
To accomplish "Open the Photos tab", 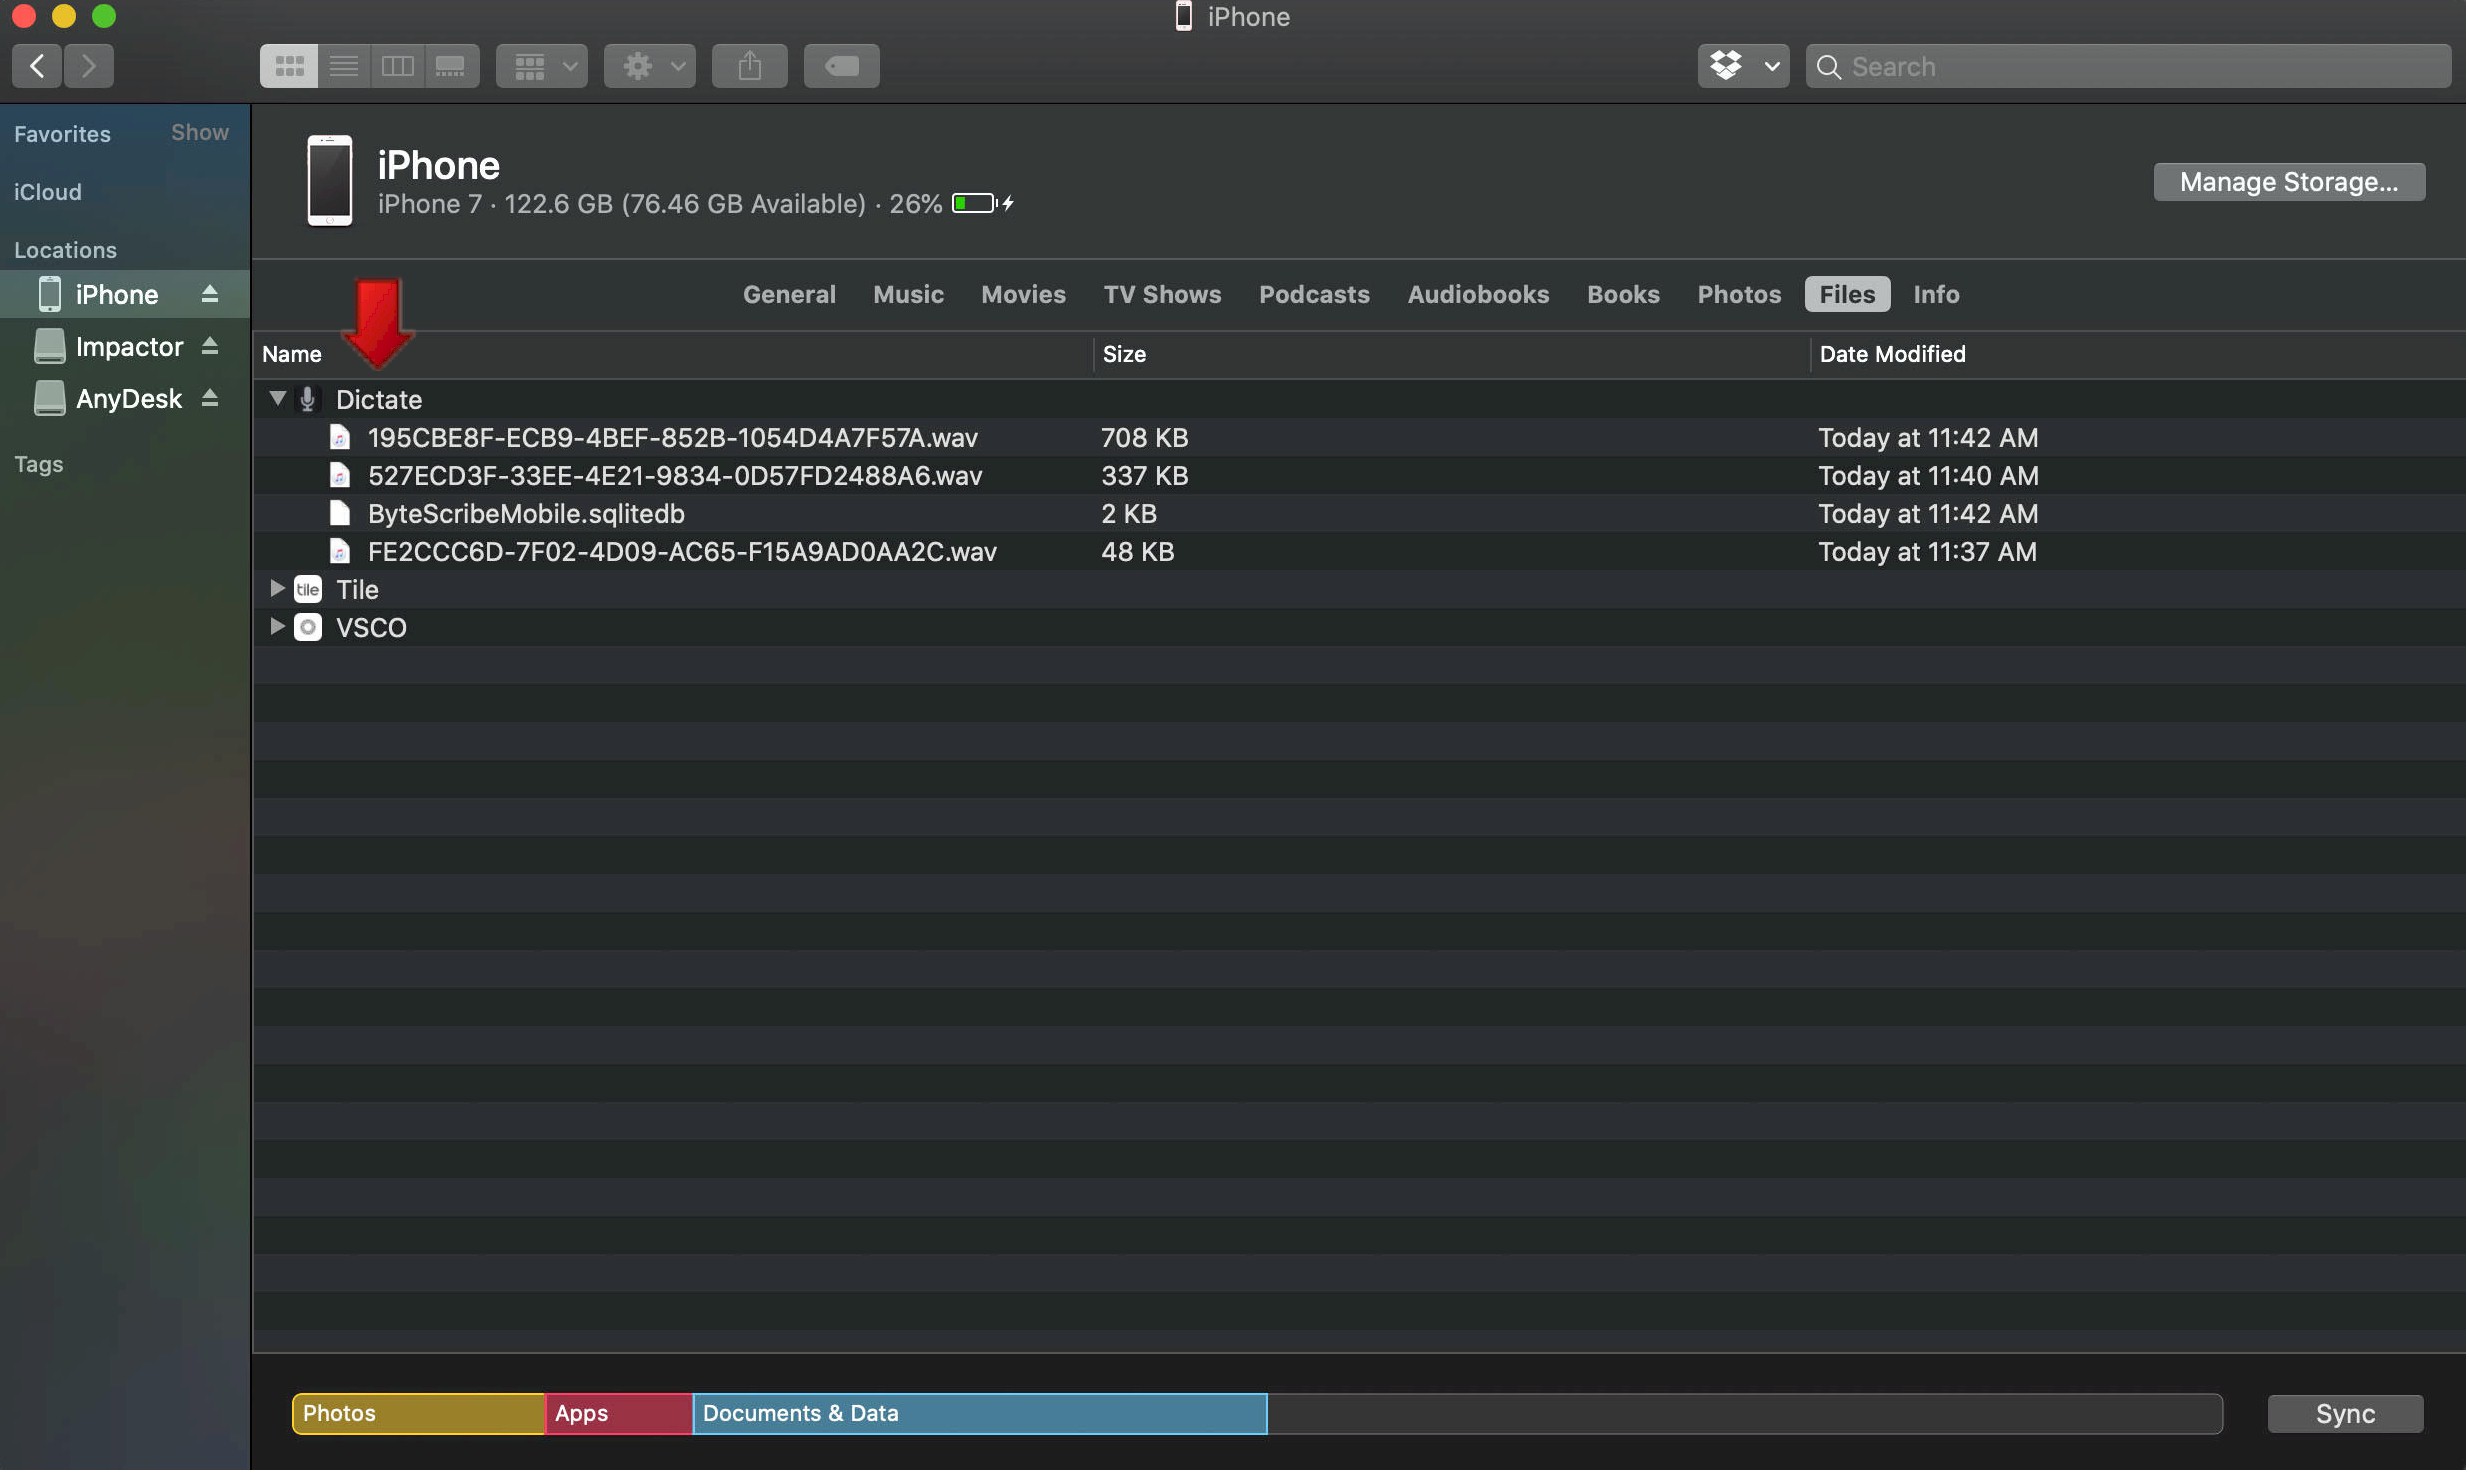I will click(x=1739, y=294).
